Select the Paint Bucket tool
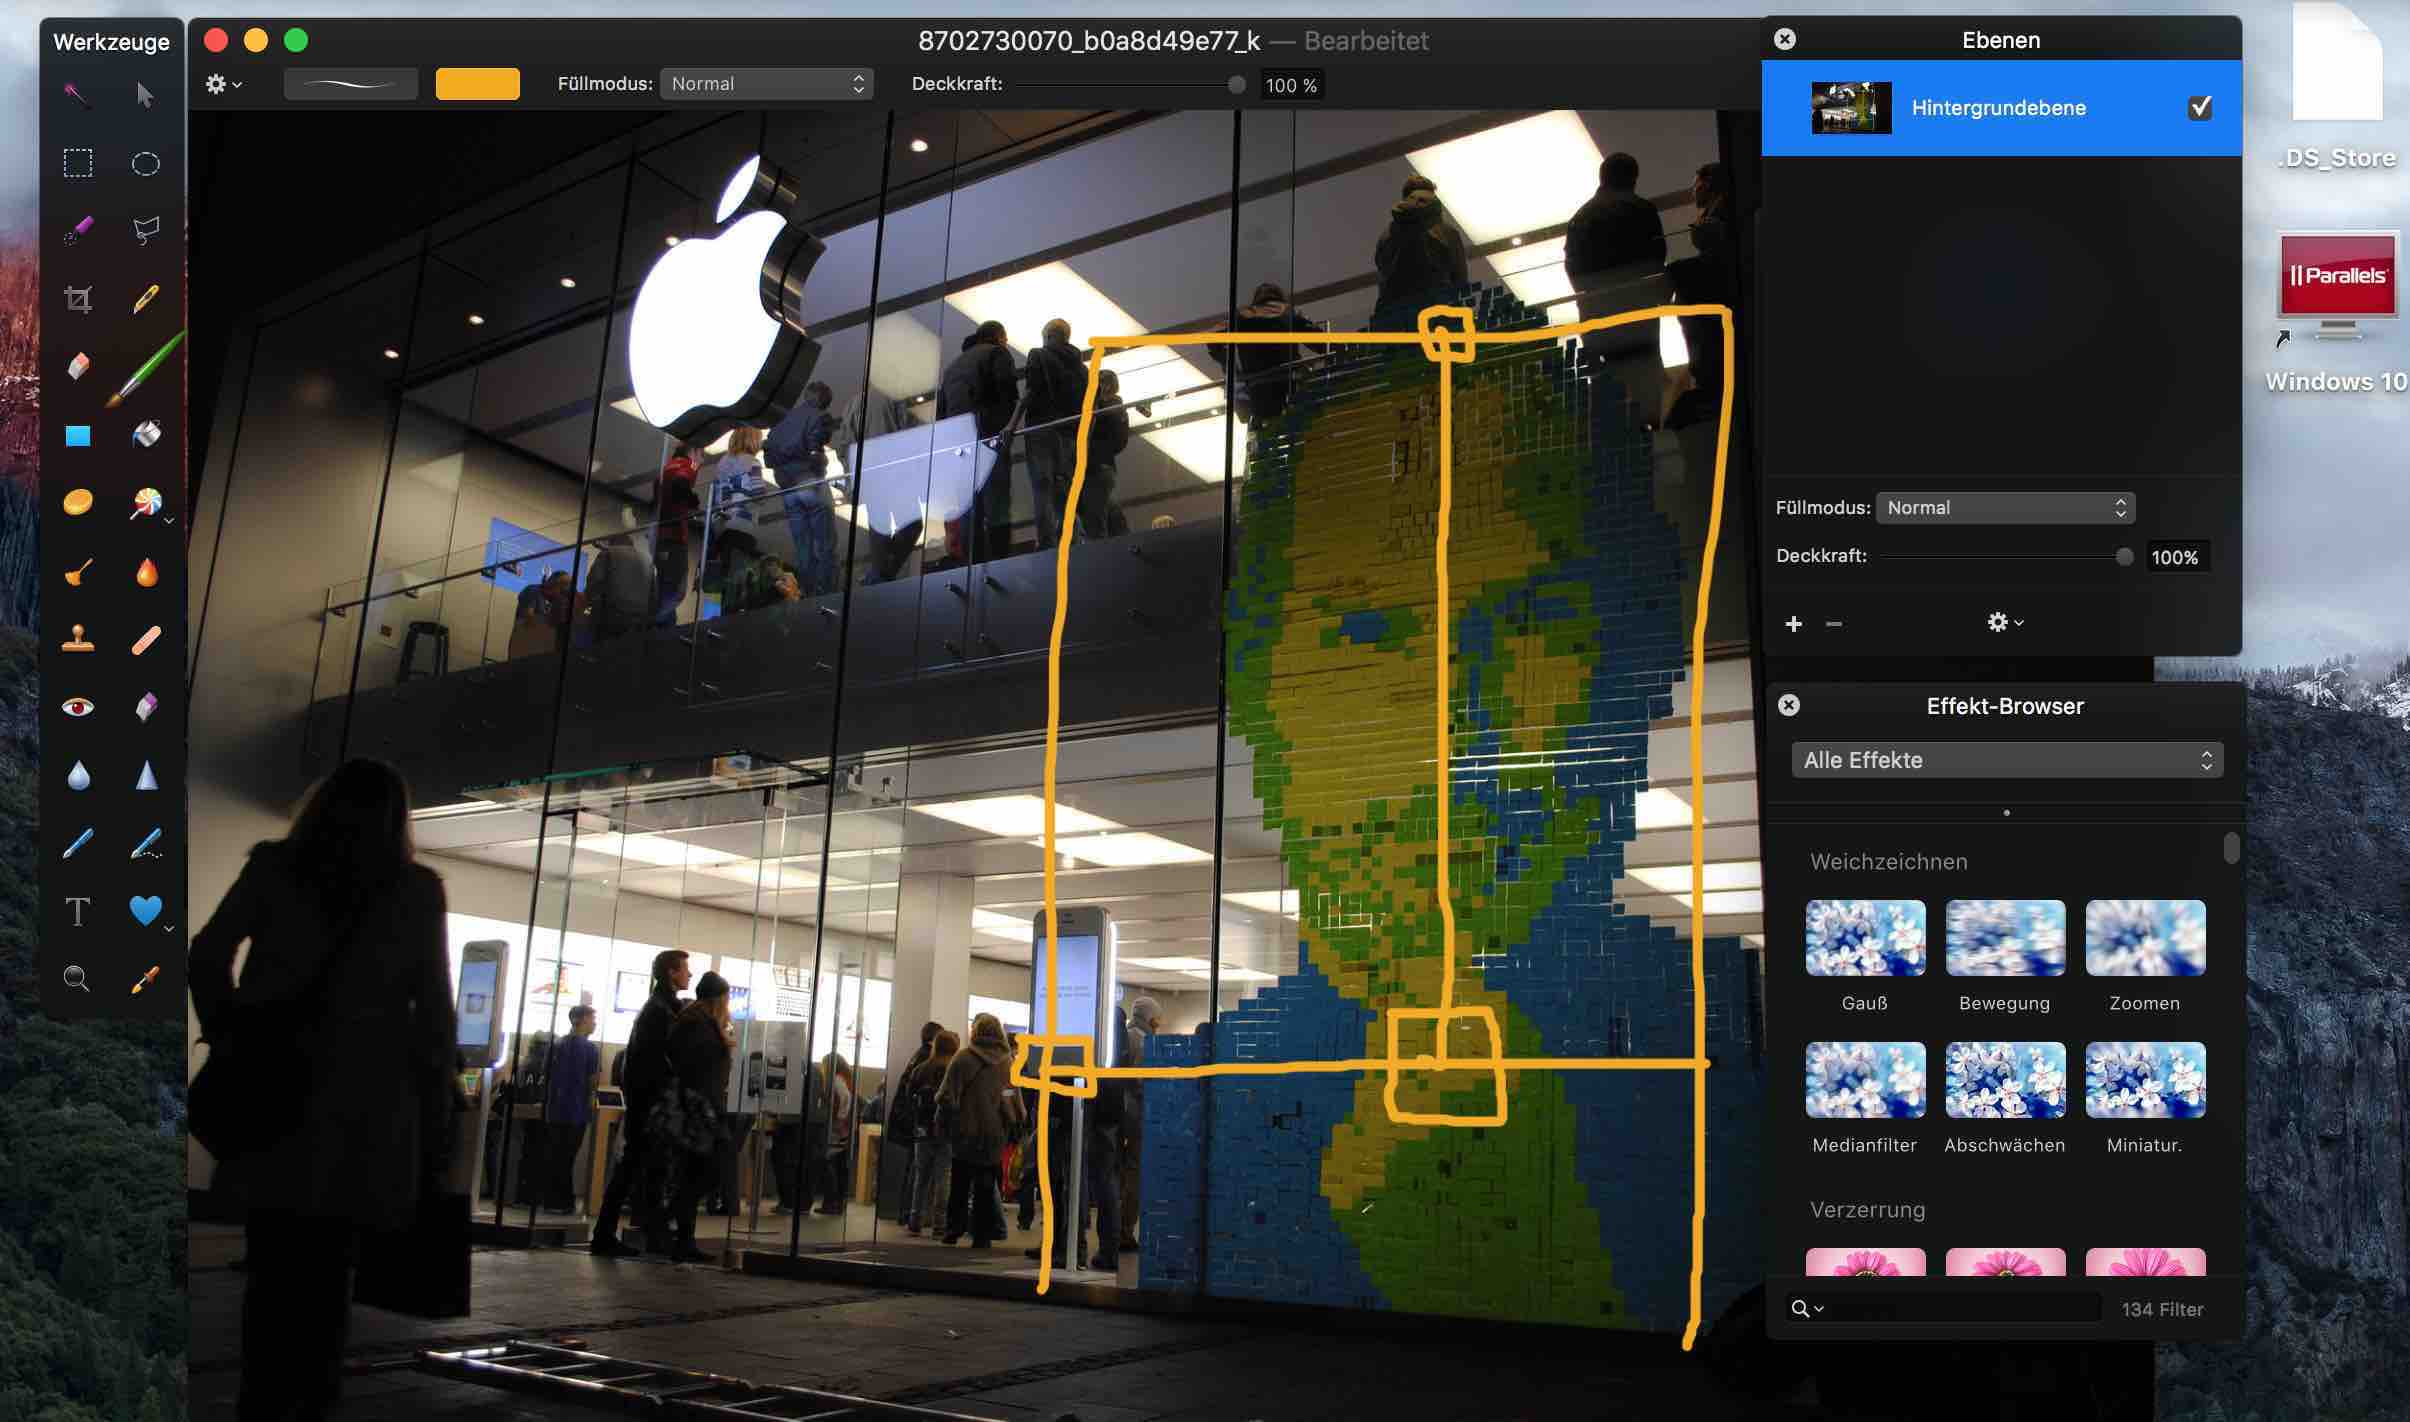 [x=145, y=434]
